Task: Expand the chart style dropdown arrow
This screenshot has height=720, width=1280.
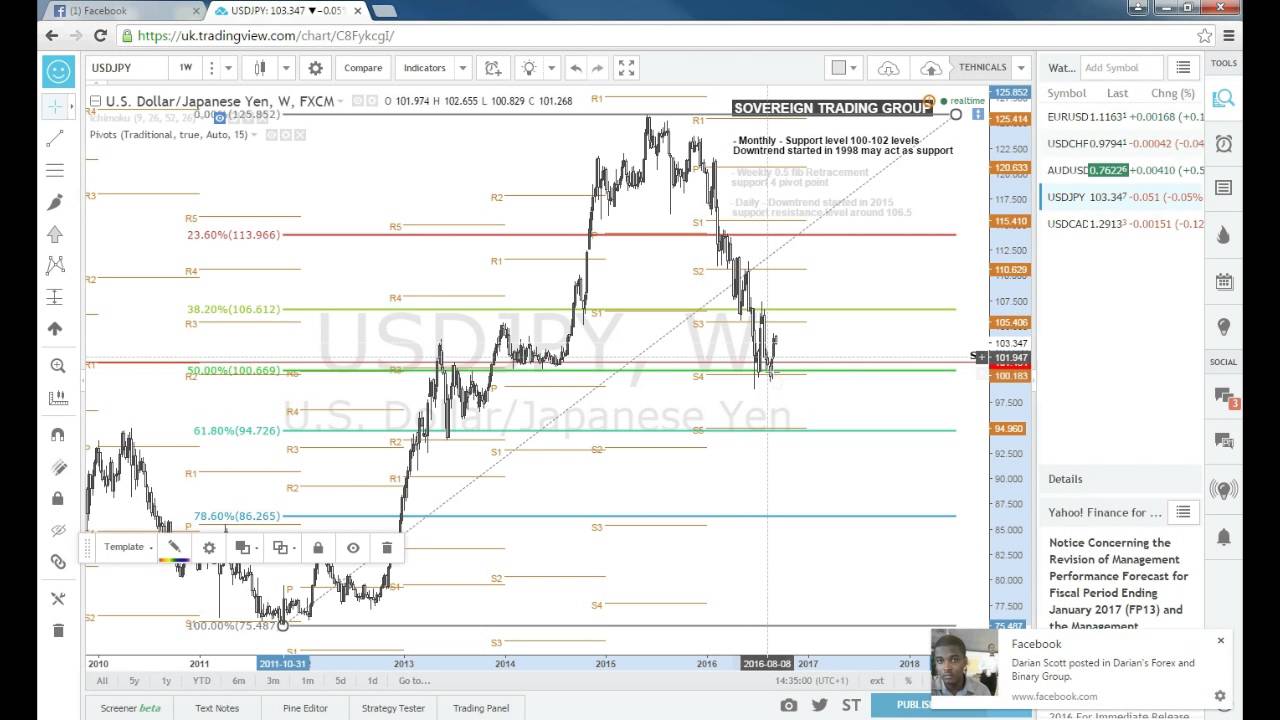Action: pos(286,68)
